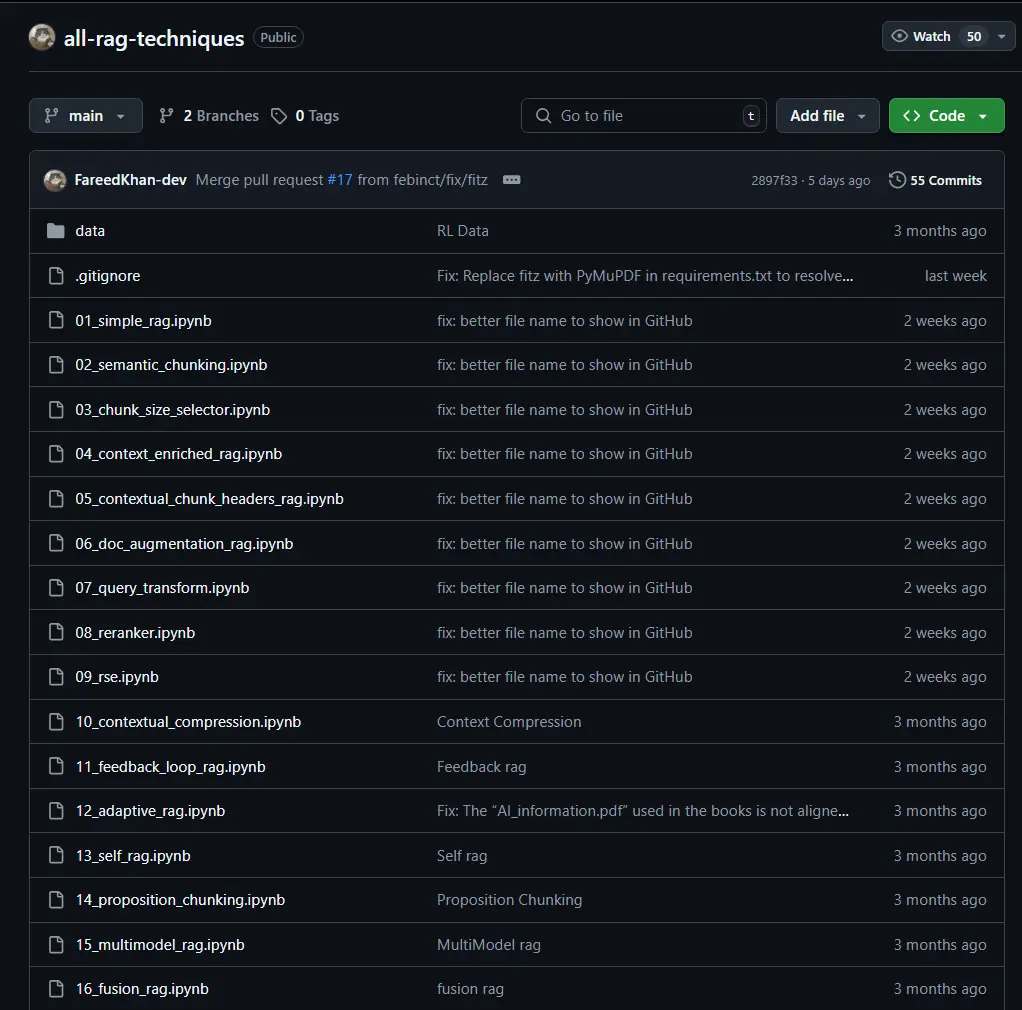Open the main branch selector dropdown
Screen dimensions: 1022x1010
click(x=85, y=116)
